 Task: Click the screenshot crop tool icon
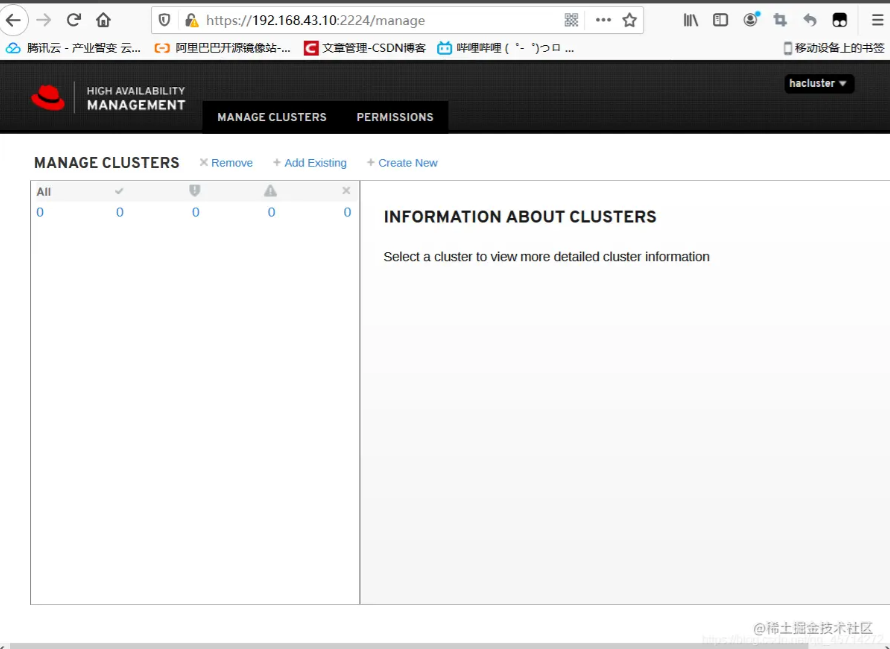(x=780, y=20)
